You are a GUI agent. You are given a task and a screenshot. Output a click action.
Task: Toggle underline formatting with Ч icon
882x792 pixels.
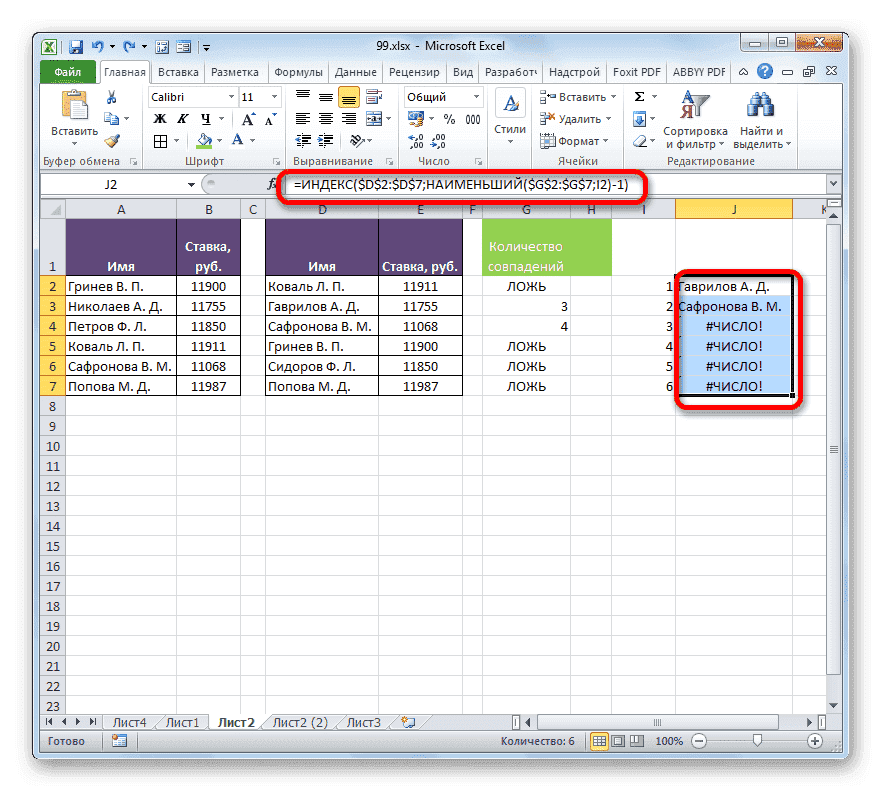[x=203, y=118]
